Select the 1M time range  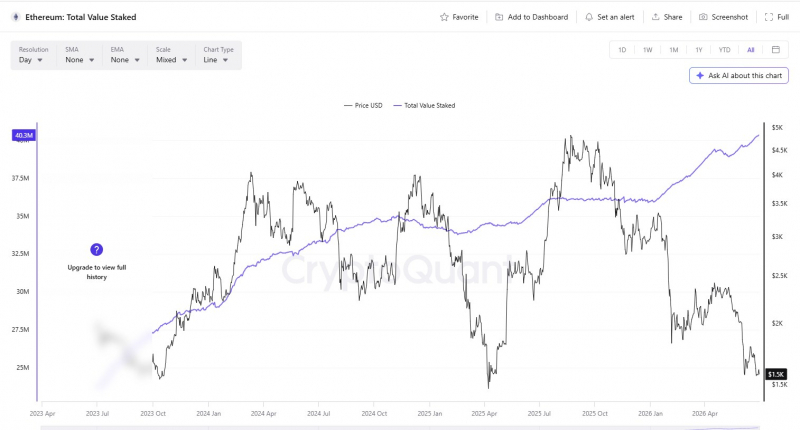click(673, 50)
